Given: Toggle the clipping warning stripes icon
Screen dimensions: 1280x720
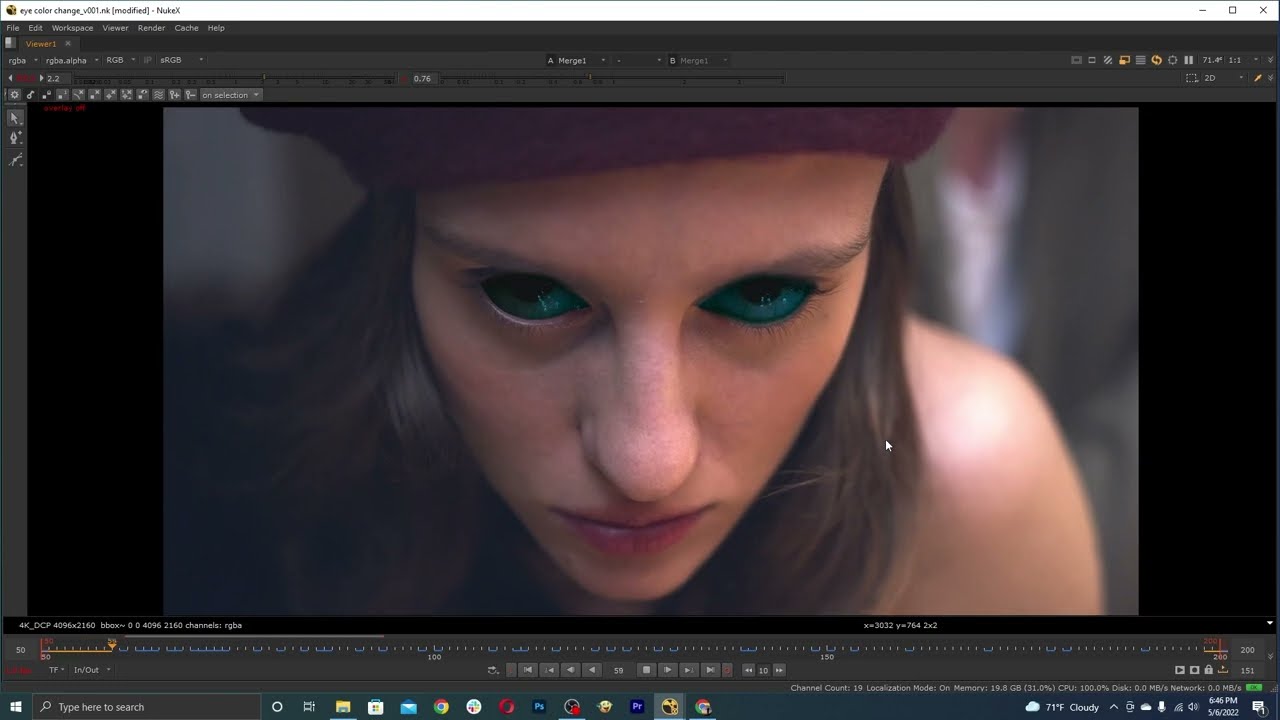Looking at the screenshot, I should tap(1108, 60).
